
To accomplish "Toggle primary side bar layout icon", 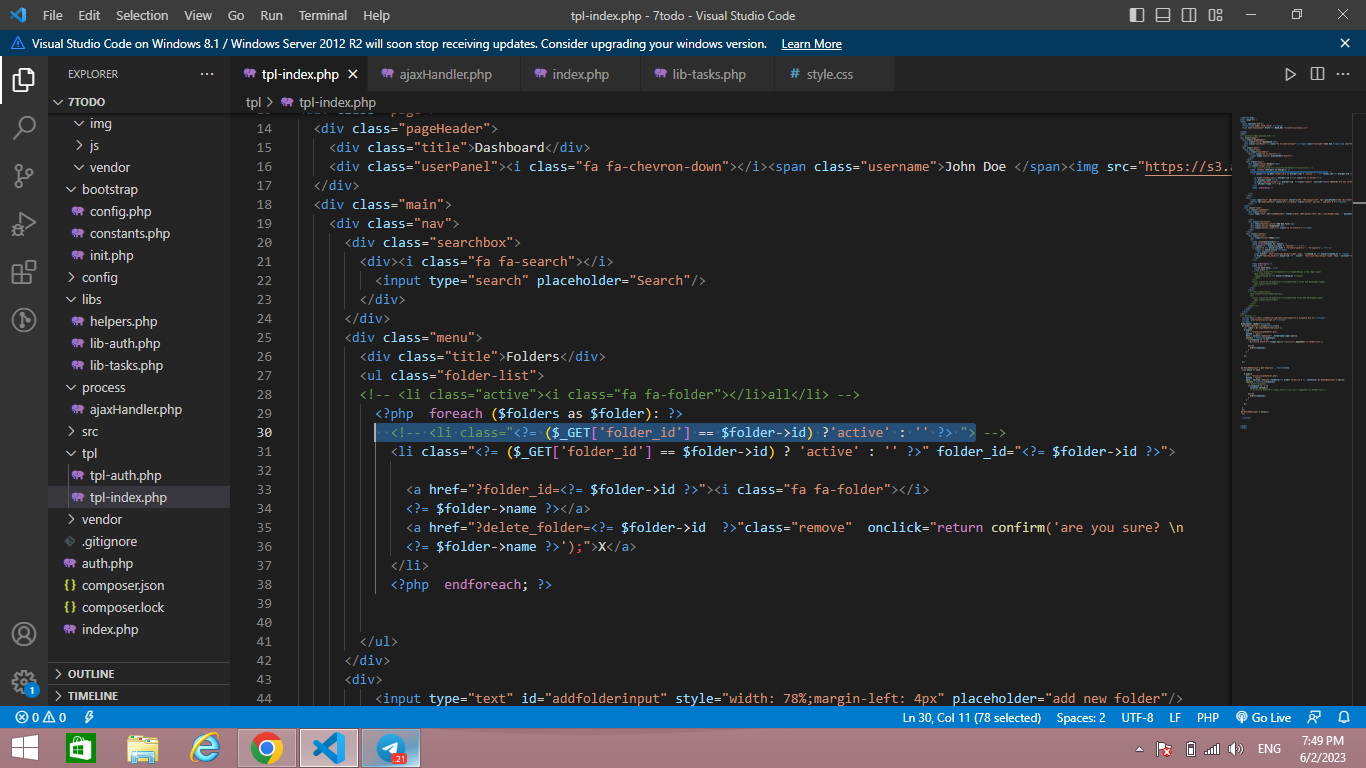I will [1137, 15].
